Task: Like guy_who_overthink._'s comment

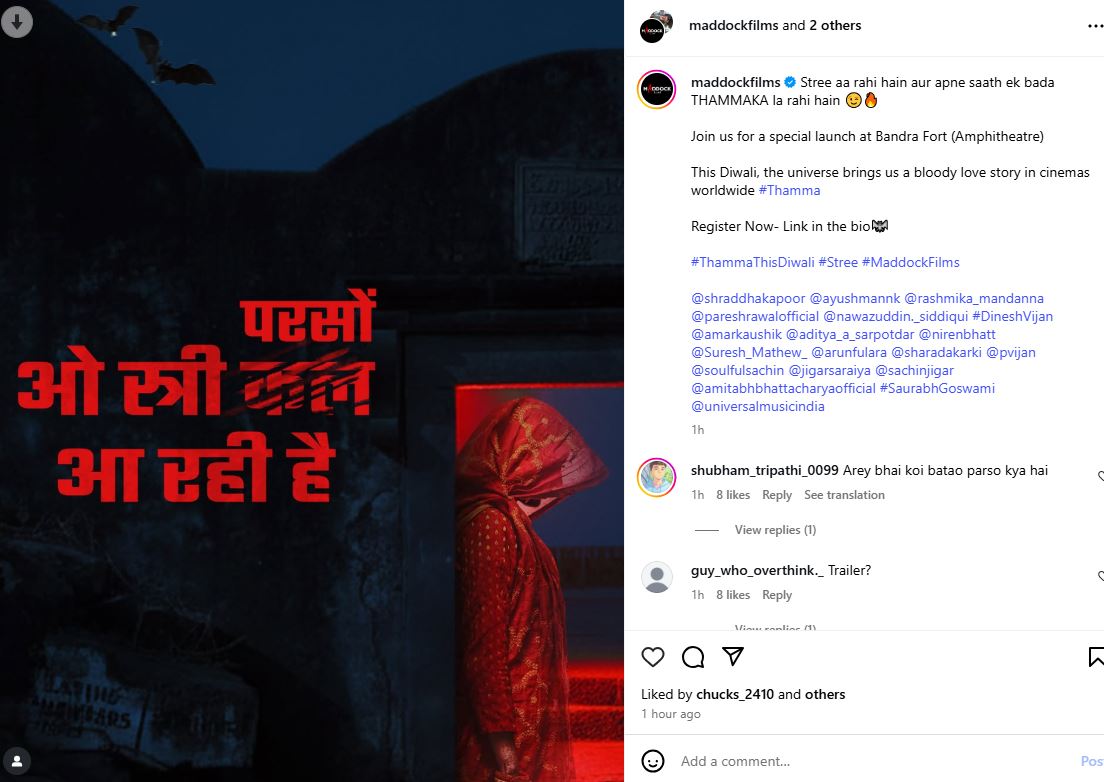Action: 1100,576
